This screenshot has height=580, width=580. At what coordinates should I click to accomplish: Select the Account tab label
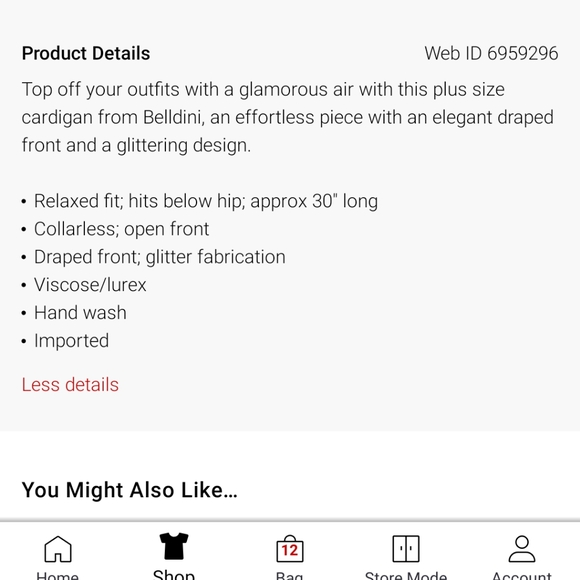[522, 576]
